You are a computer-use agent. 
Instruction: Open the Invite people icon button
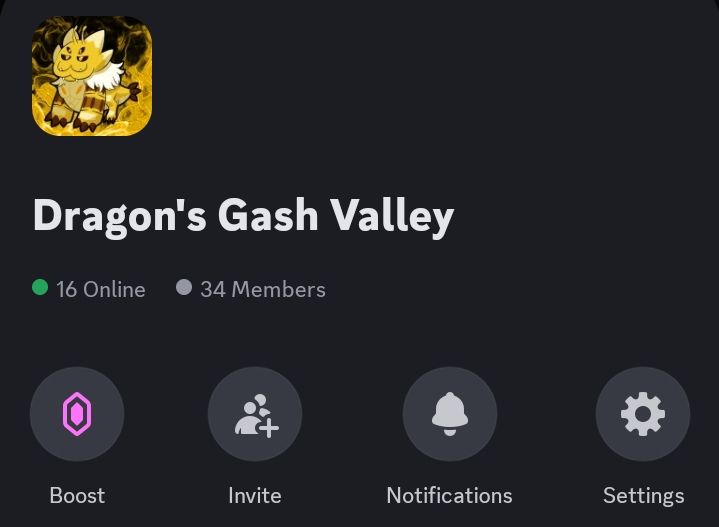[255, 414]
